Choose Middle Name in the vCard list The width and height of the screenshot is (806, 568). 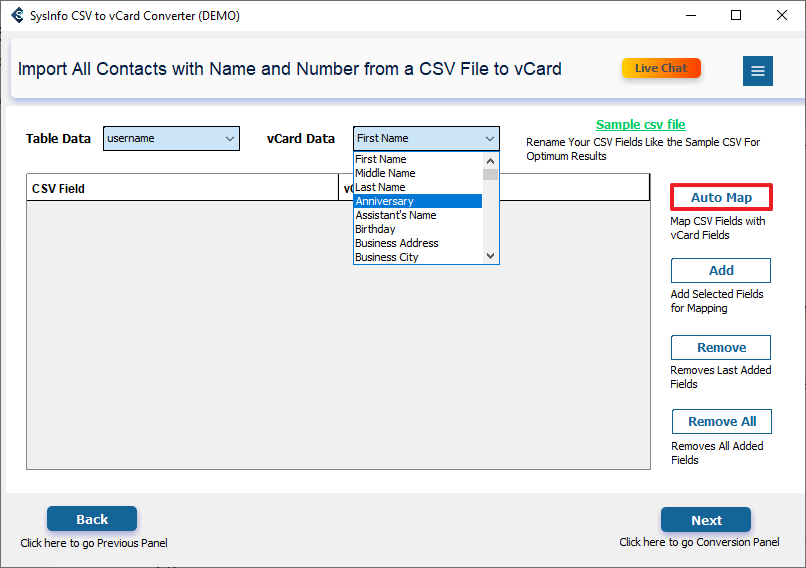tap(418, 173)
